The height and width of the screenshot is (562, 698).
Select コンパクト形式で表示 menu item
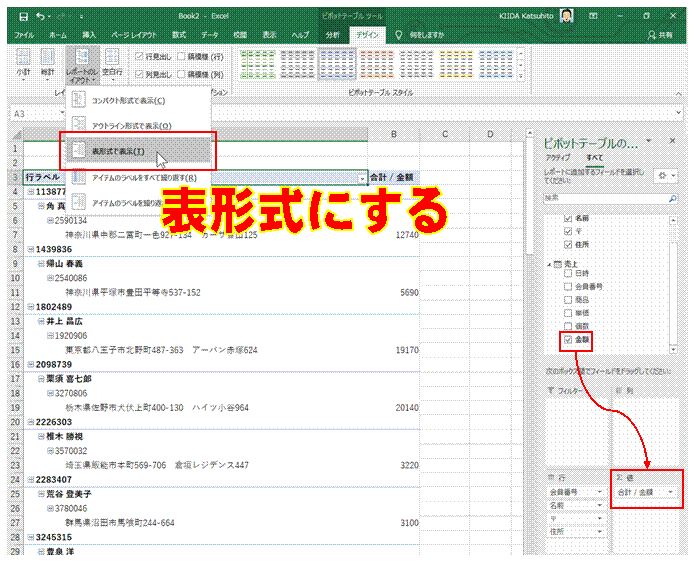pos(138,100)
